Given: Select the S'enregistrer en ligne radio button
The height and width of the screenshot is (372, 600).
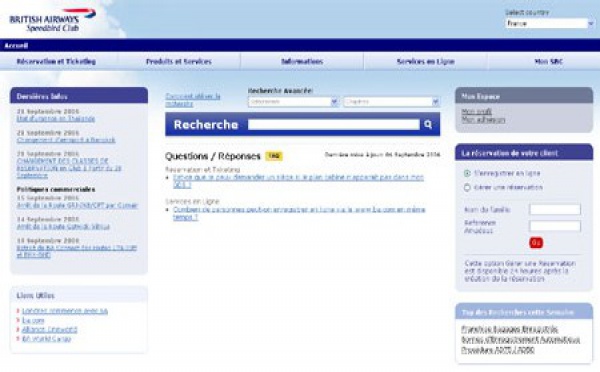Looking at the screenshot, I should pos(467,173).
